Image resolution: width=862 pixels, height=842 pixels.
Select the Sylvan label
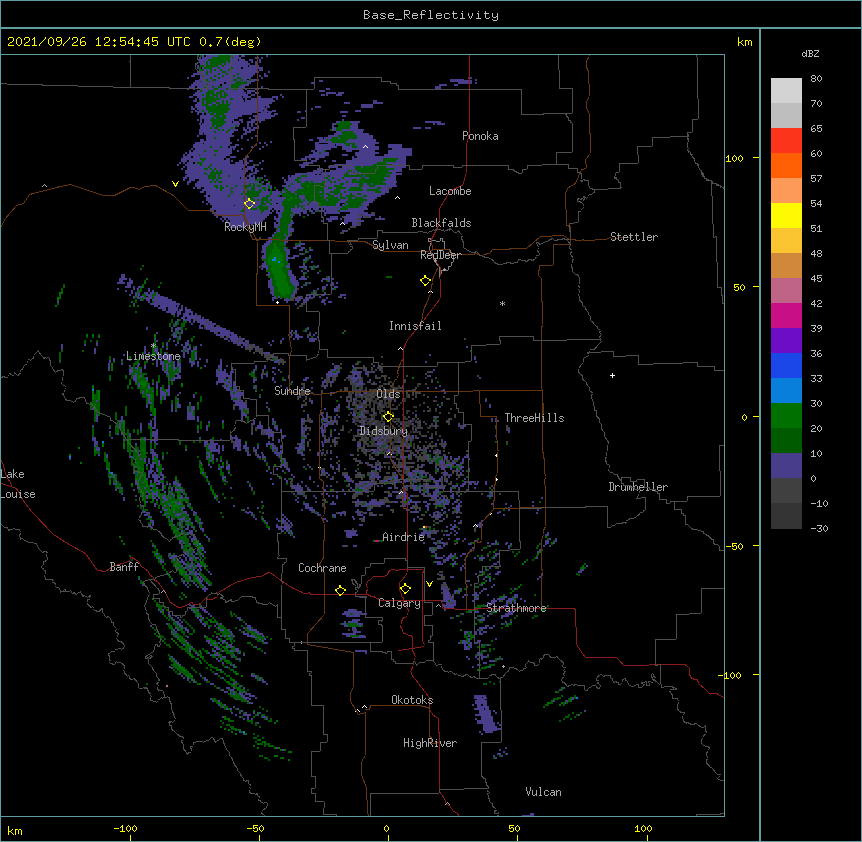click(390, 245)
